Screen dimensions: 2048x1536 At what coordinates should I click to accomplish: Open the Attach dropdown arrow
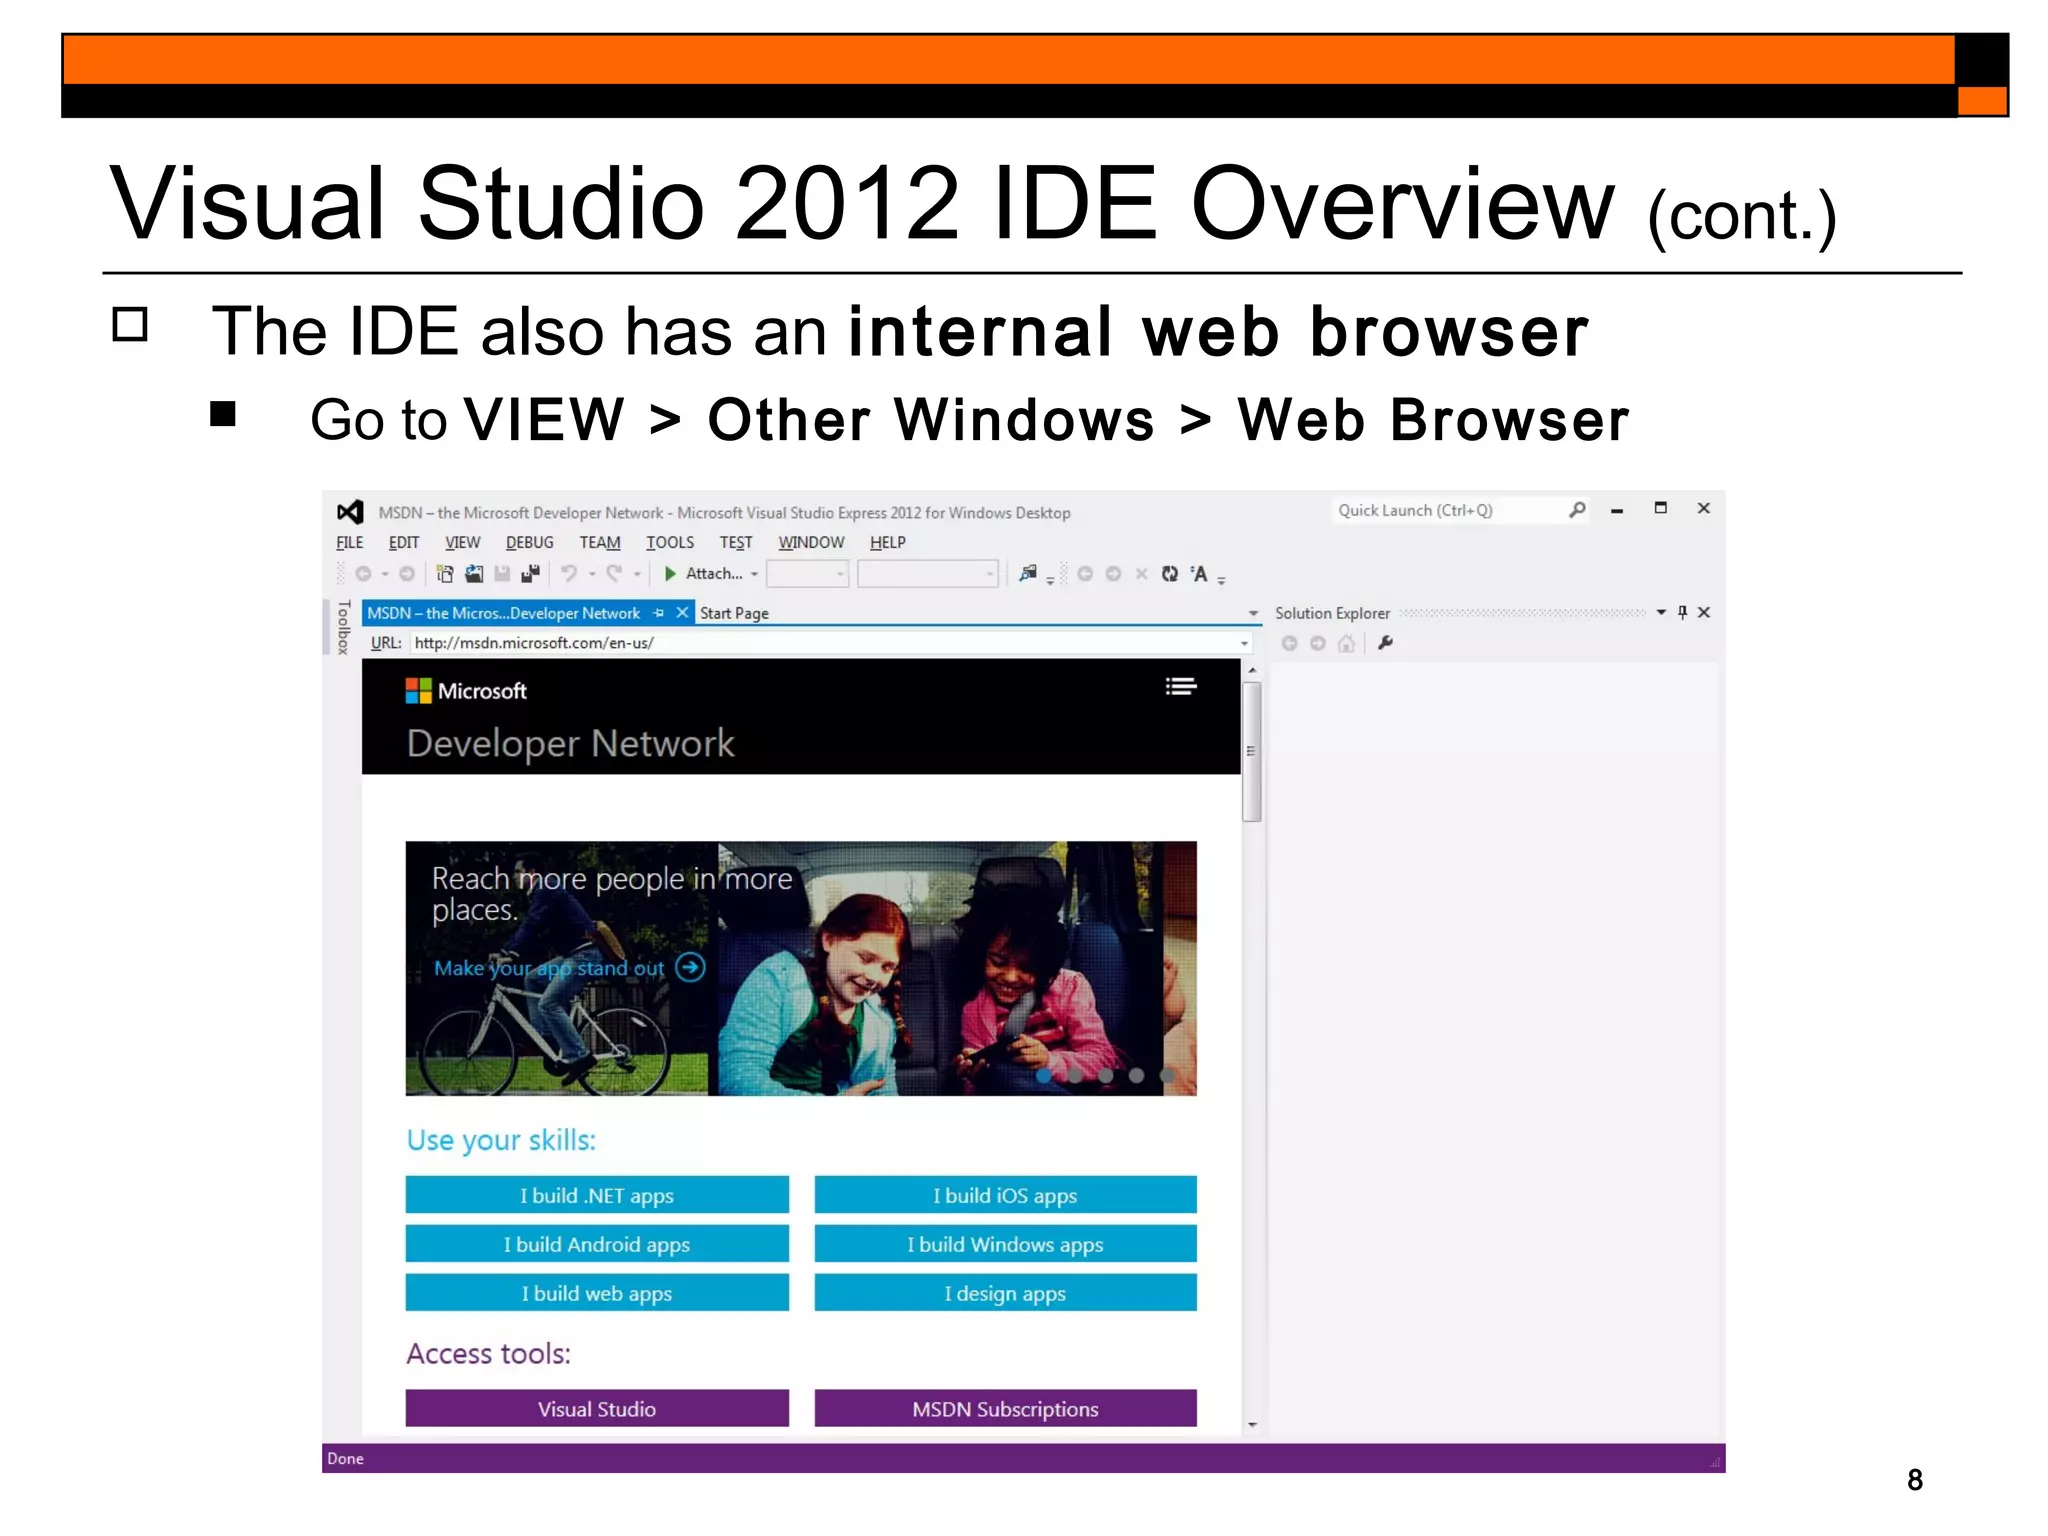pos(755,574)
